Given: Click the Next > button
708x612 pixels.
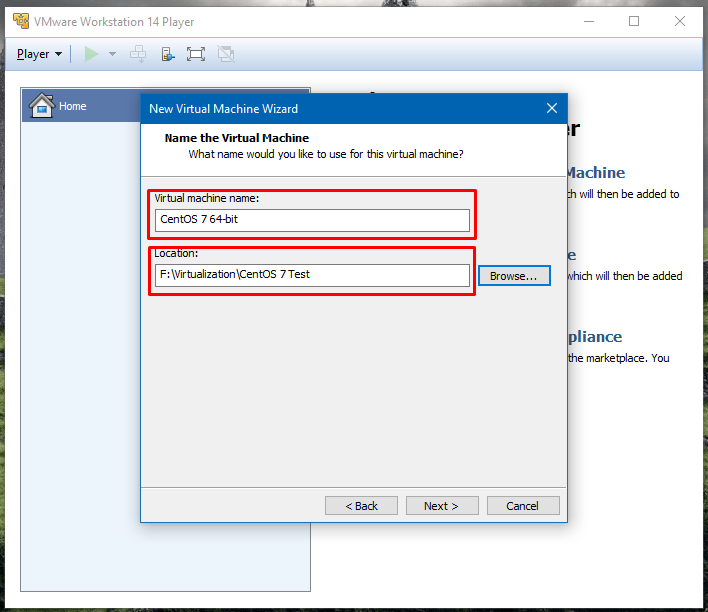Looking at the screenshot, I should tap(442, 505).
